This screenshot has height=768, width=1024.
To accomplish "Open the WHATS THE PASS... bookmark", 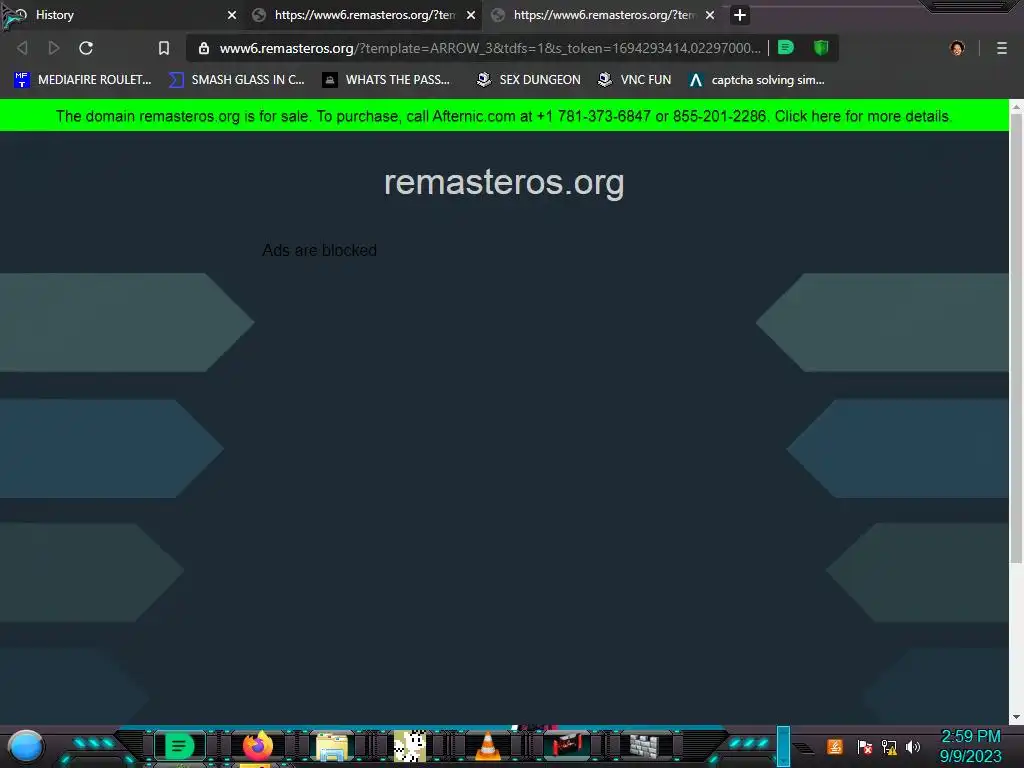I will click(x=387, y=80).
